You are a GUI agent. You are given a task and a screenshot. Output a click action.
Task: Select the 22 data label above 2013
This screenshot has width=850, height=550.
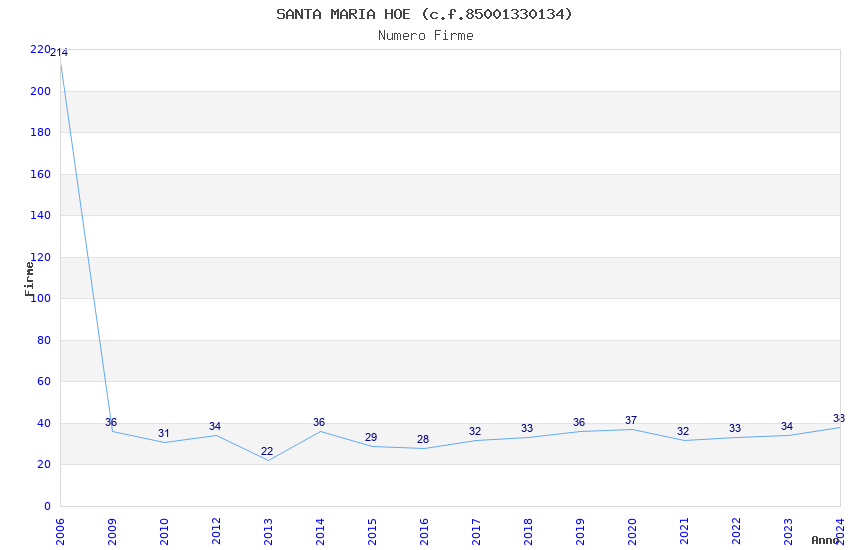[x=267, y=451]
